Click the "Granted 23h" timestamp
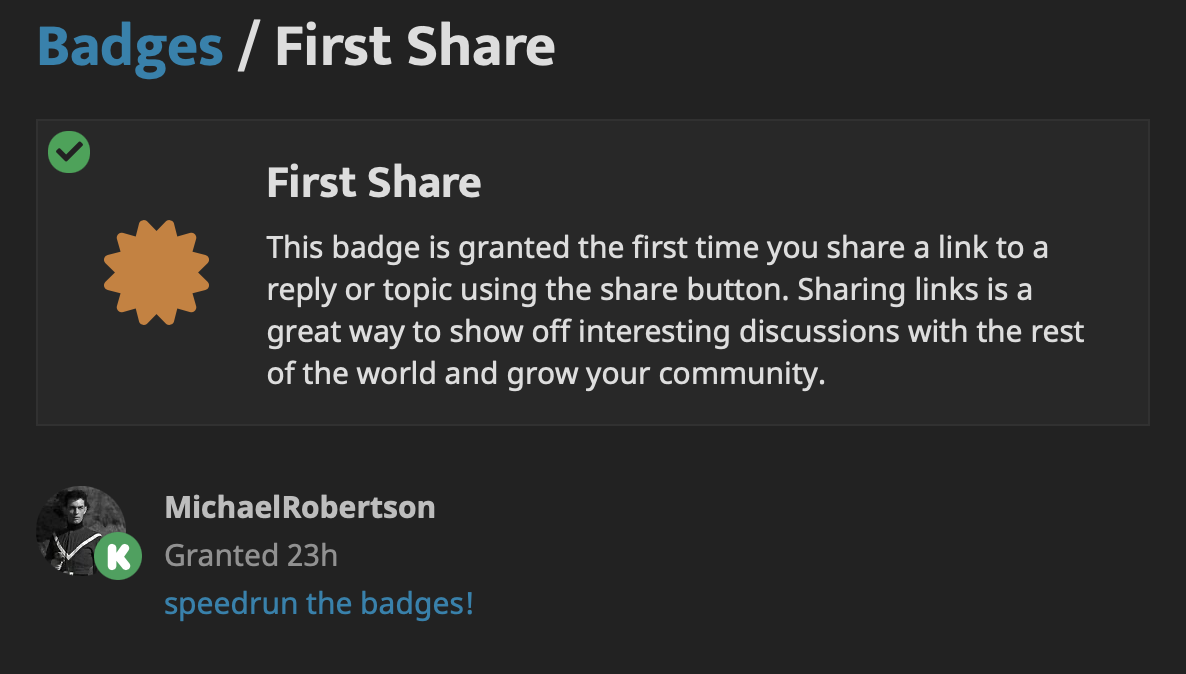Screen dimensions: 1186x674 (x=251, y=555)
